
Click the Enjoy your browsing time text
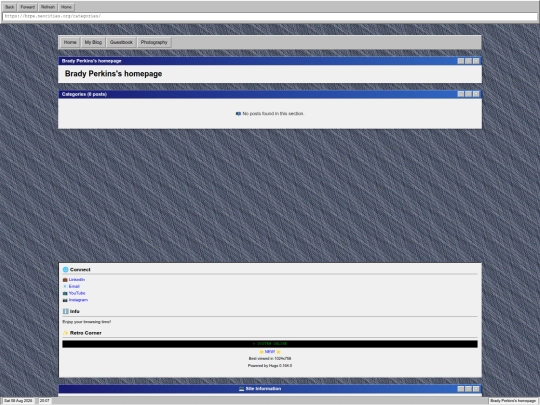click(x=87, y=322)
